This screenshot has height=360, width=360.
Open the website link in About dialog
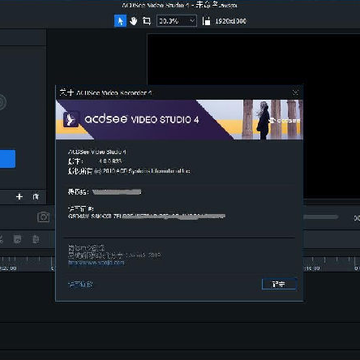[96, 262]
